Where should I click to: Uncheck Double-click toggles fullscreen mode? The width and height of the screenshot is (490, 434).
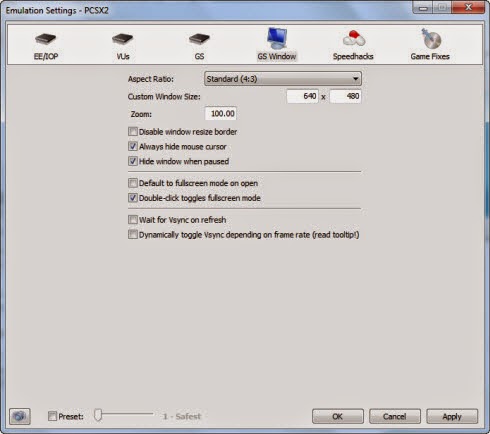point(133,198)
